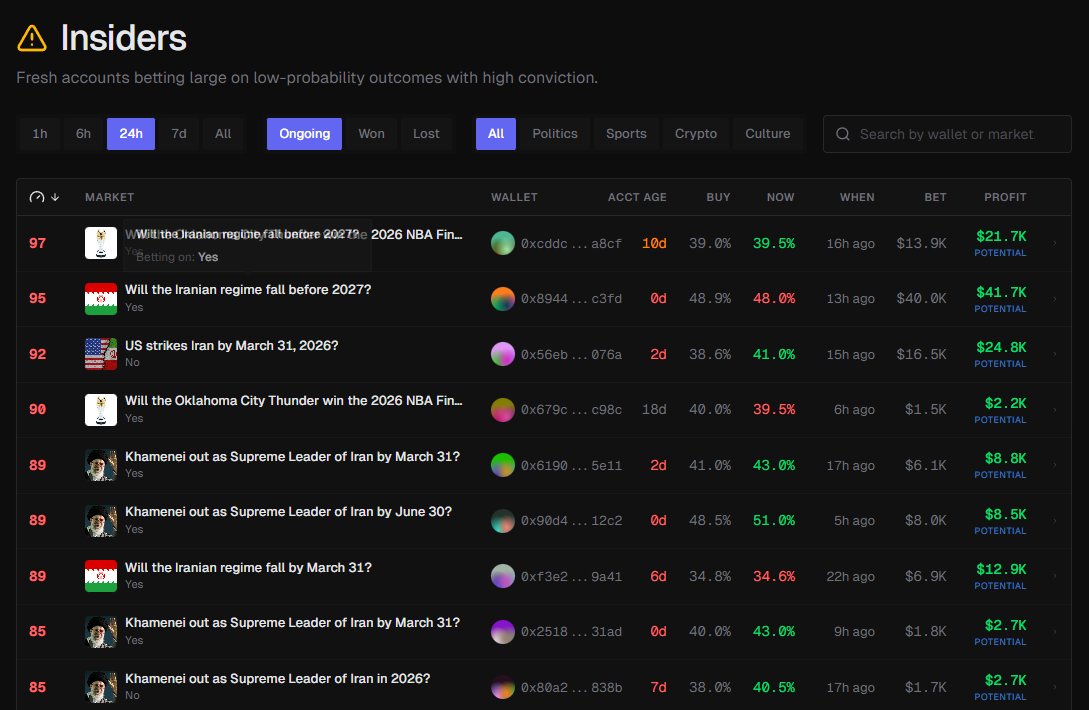Open 'Khamenei out as Supreme Leader of Iran in 2026?'
Viewport: 1089px width, 710px height.
point(277,679)
